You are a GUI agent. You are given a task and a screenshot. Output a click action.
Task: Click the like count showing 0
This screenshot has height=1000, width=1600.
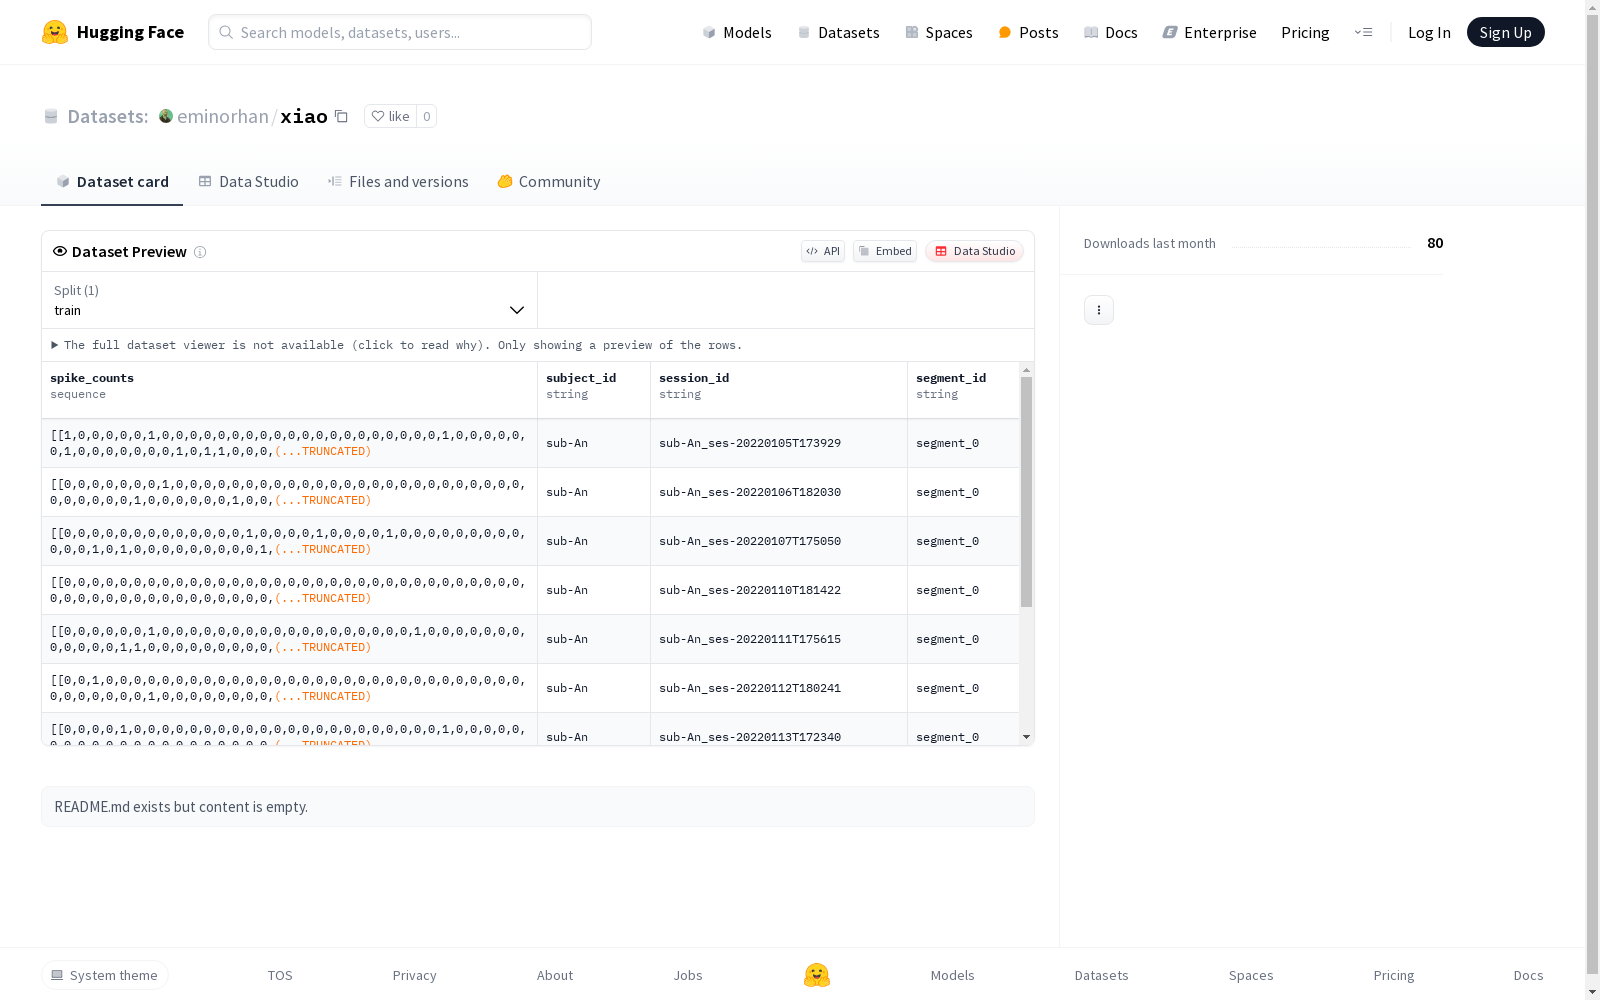tap(426, 116)
